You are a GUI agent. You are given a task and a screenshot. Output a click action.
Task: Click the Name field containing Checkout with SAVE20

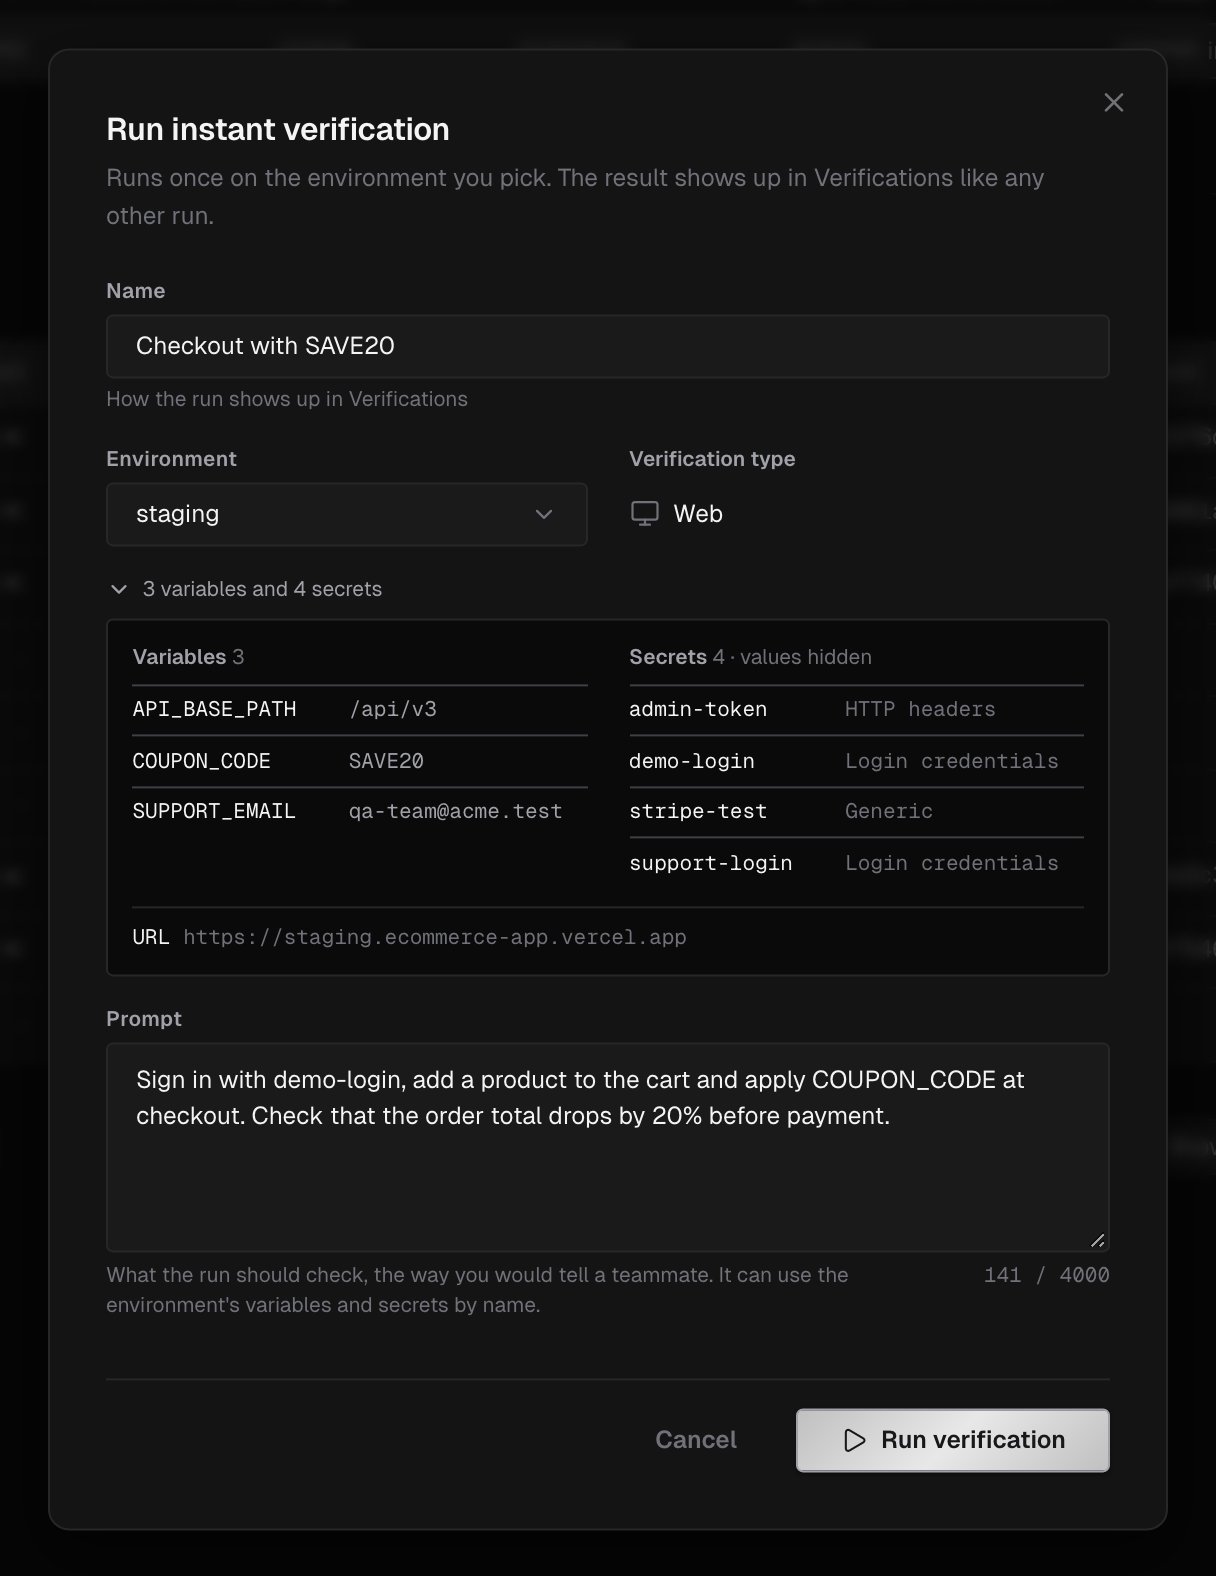tap(607, 346)
